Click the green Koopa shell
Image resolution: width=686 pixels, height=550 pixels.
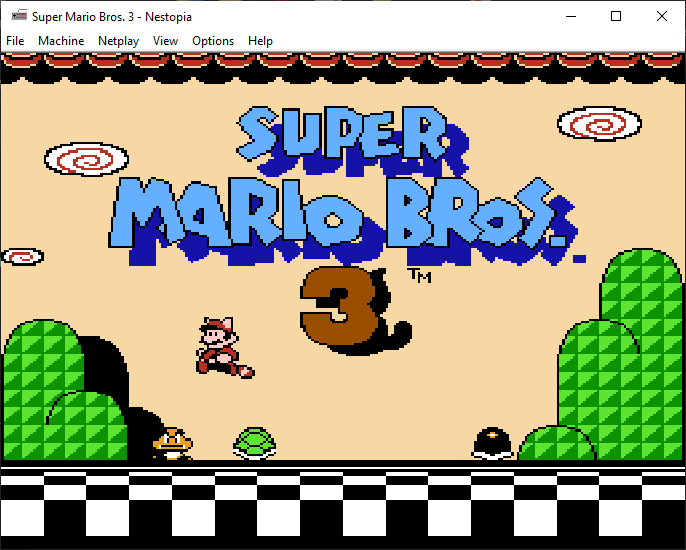click(255, 443)
